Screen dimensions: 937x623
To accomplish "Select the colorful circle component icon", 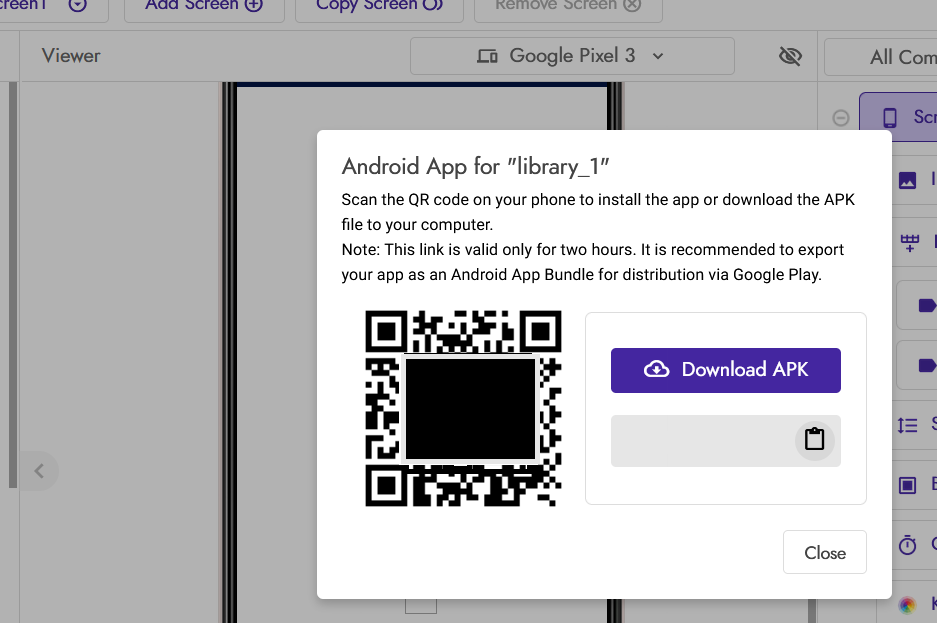I will click(907, 605).
